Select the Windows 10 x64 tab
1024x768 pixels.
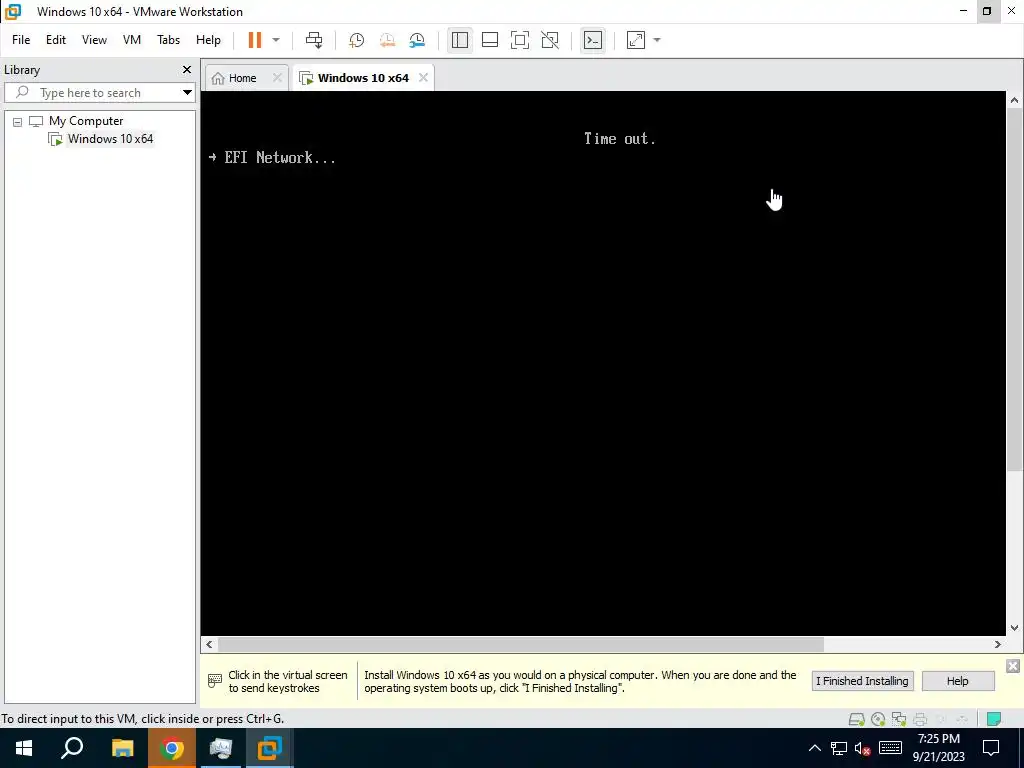pyautogui.click(x=355, y=78)
